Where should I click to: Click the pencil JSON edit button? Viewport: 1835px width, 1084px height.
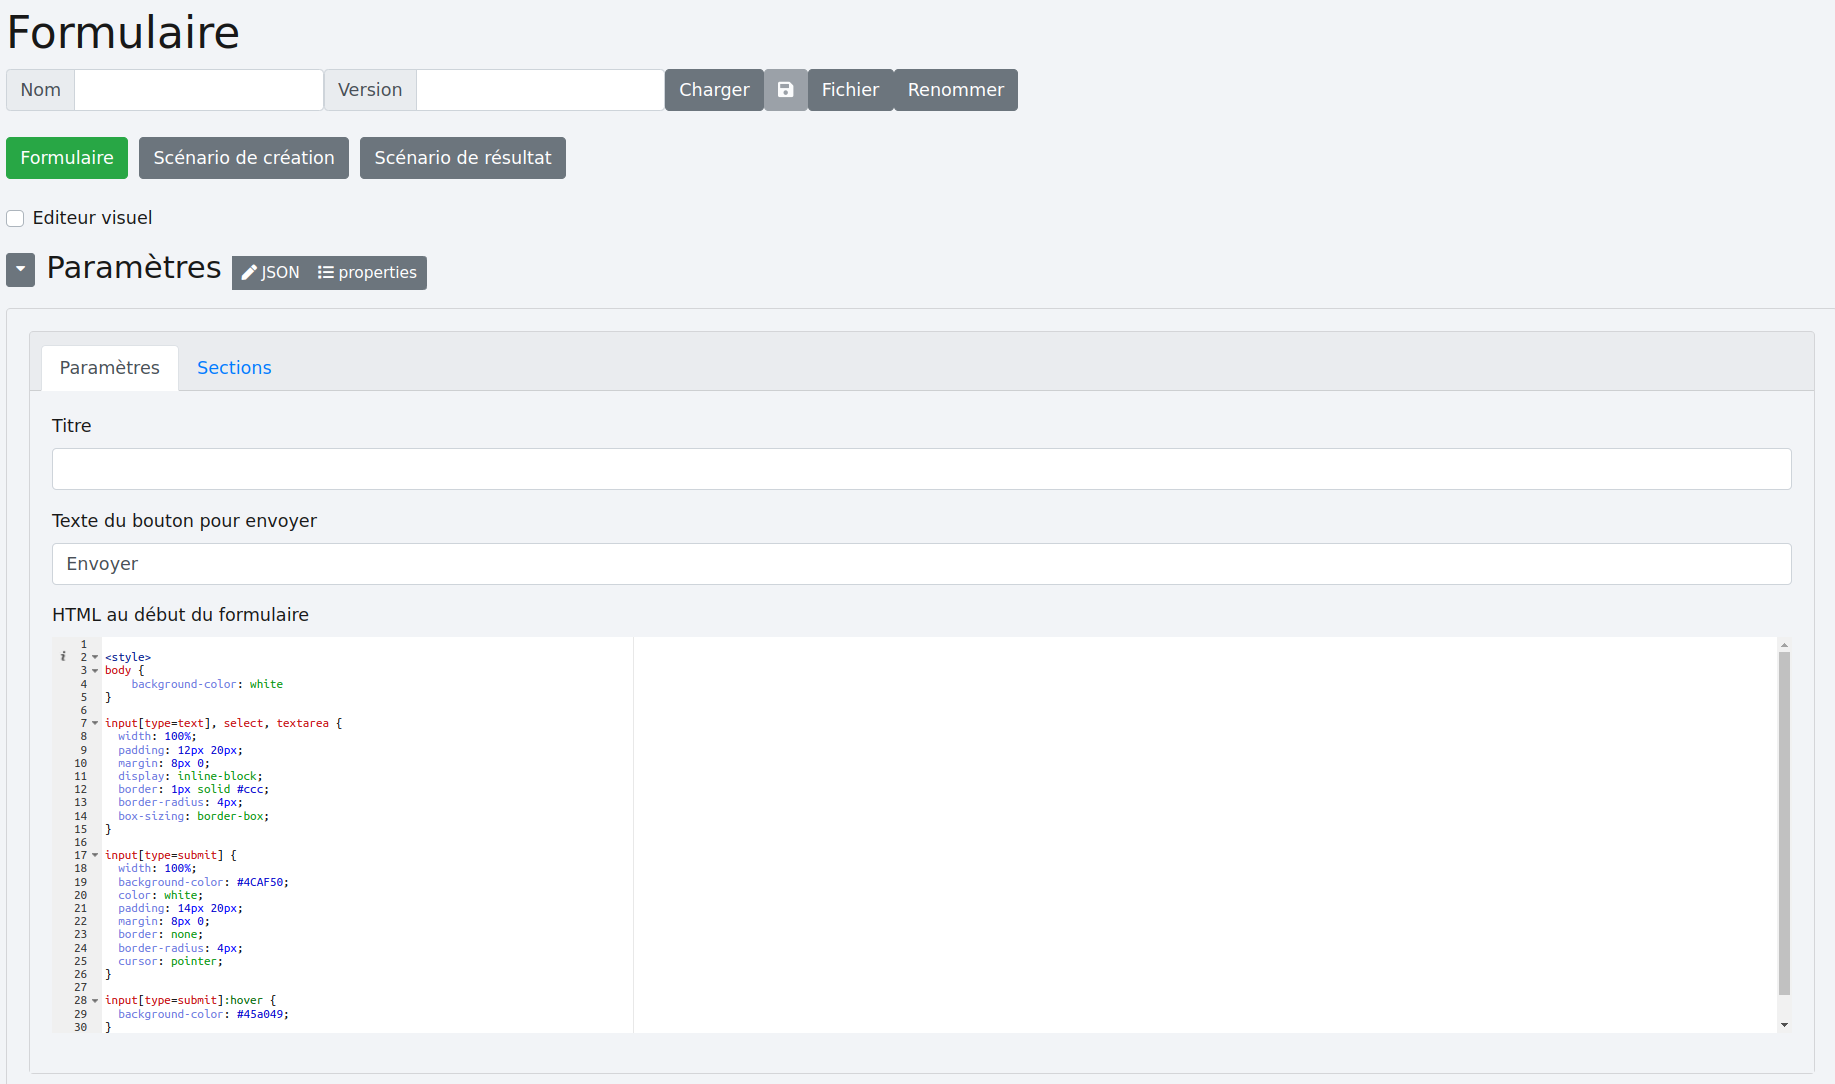click(270, 273)
